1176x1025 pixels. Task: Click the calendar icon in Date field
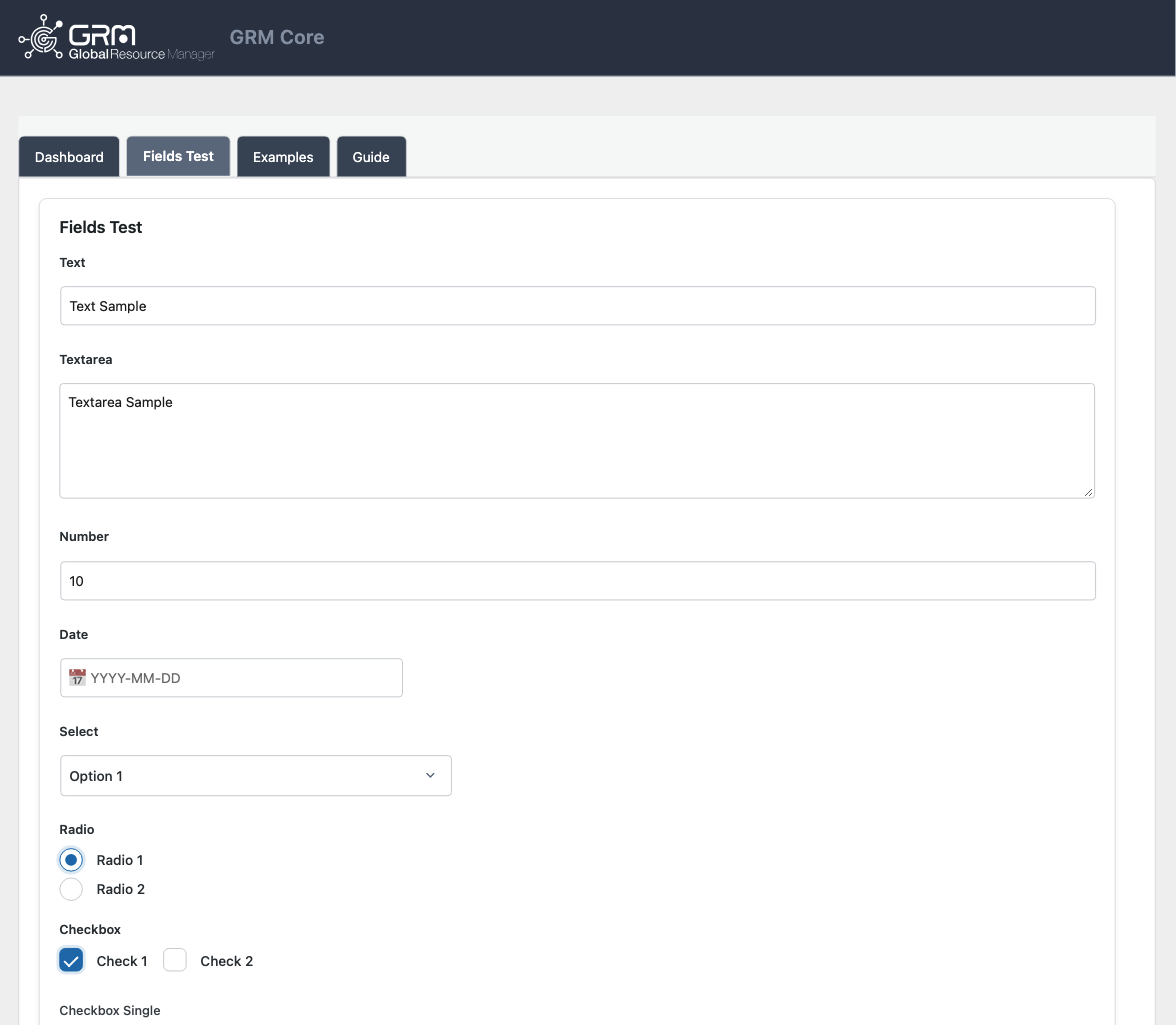click(x=77, y=678)
